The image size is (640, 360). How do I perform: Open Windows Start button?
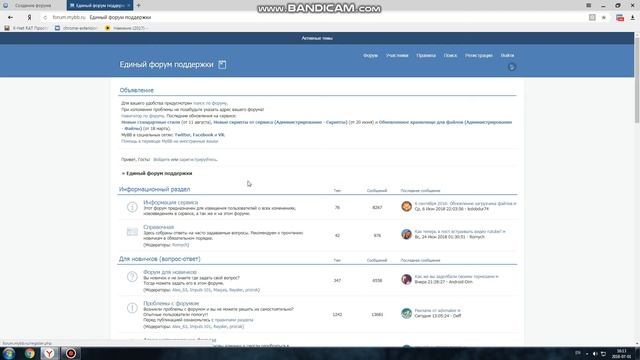tap(9, 353)
